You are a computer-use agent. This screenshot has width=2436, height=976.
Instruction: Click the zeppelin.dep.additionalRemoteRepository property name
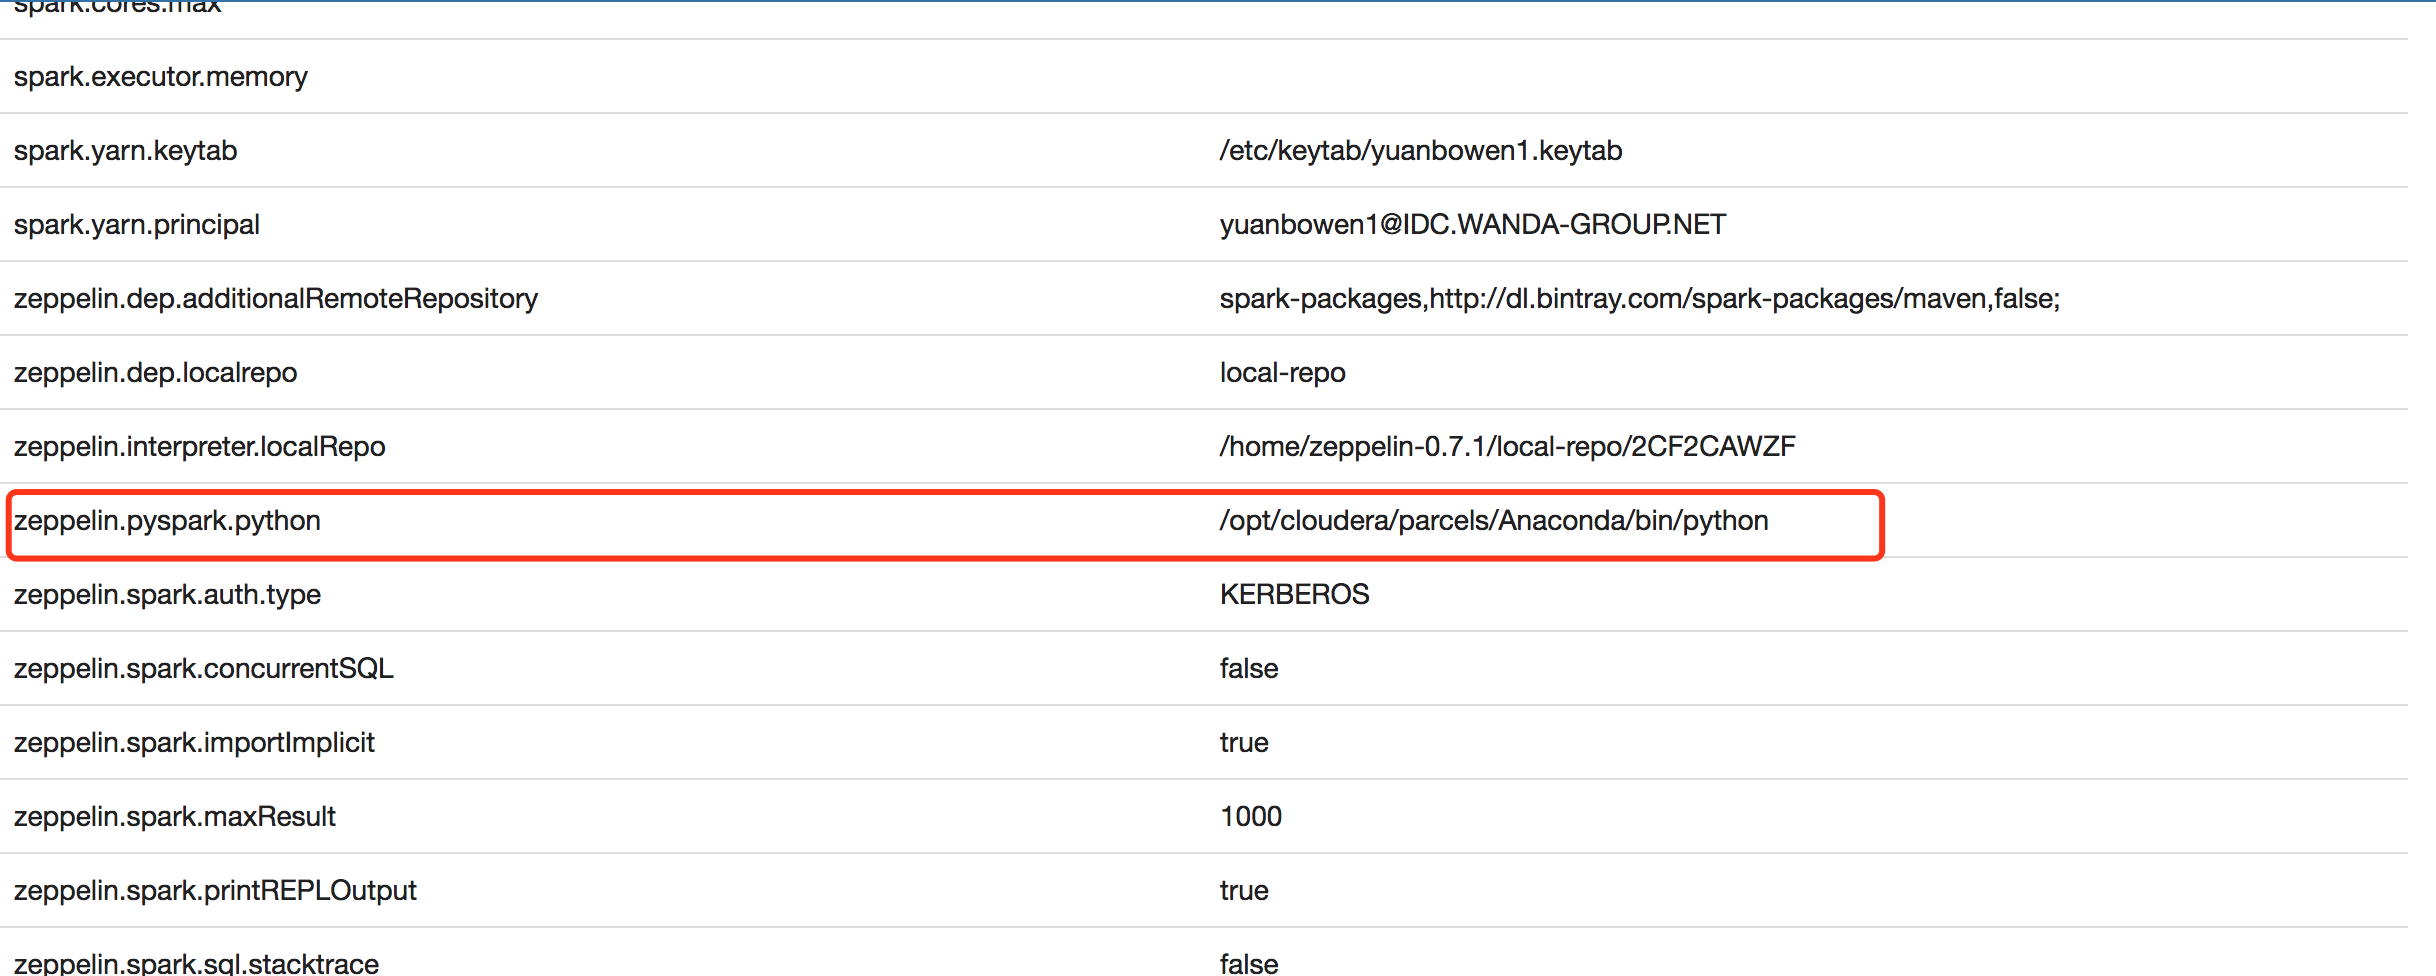click(x=275, y=299)
